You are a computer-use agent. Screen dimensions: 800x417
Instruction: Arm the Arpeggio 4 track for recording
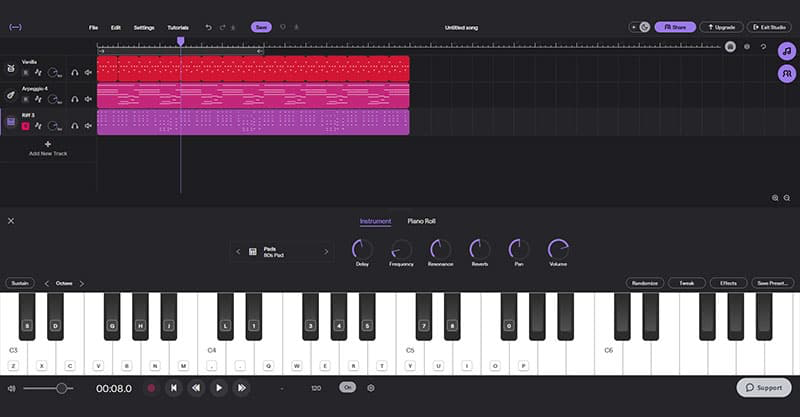26,99
